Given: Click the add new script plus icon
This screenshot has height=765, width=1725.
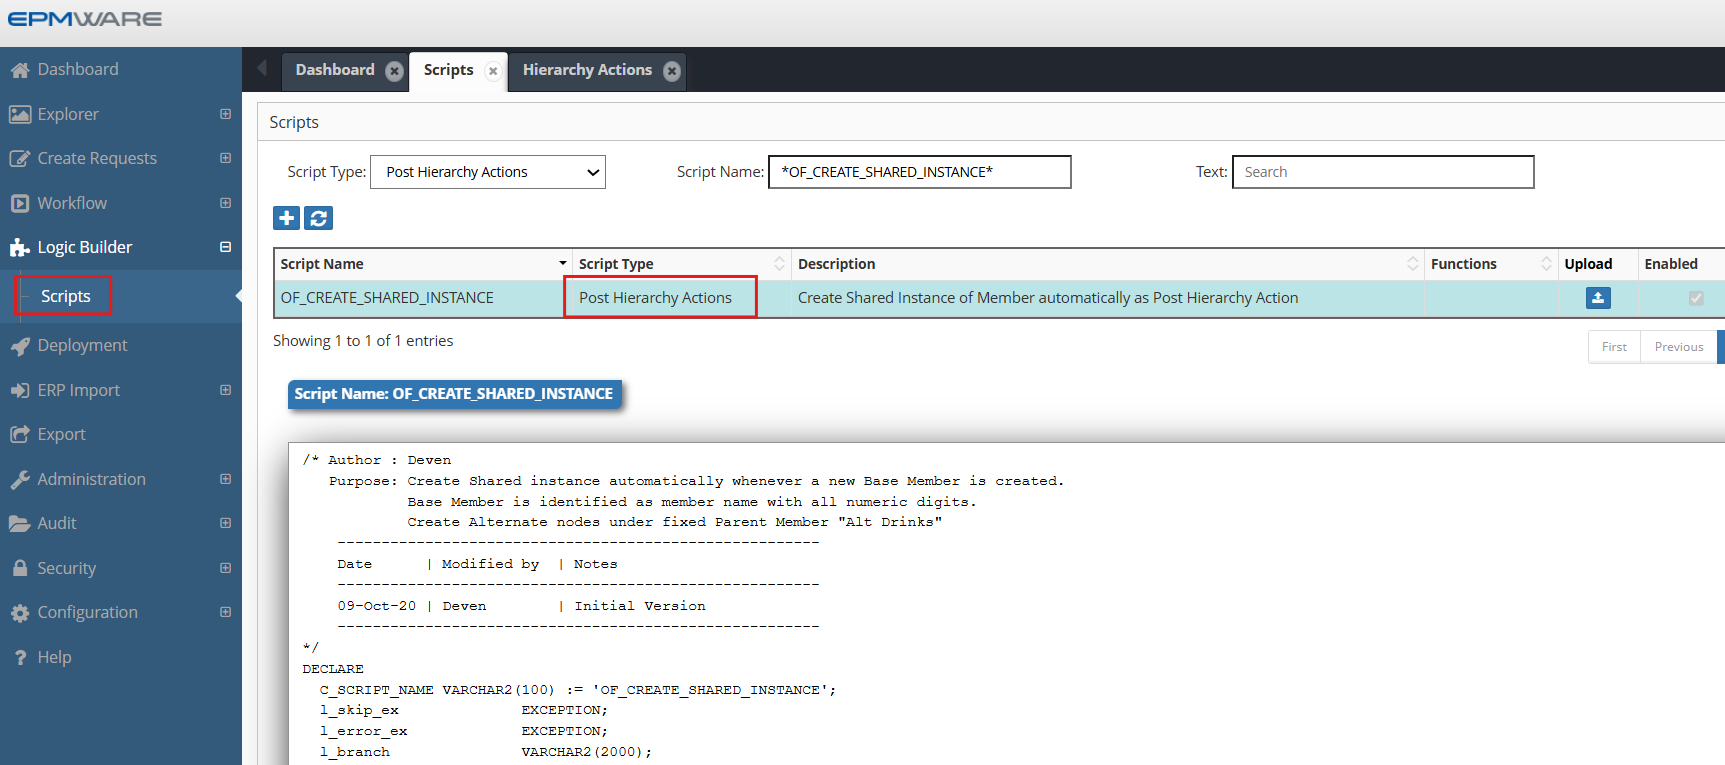Looking at the screenshot, I should pos(287,218).
